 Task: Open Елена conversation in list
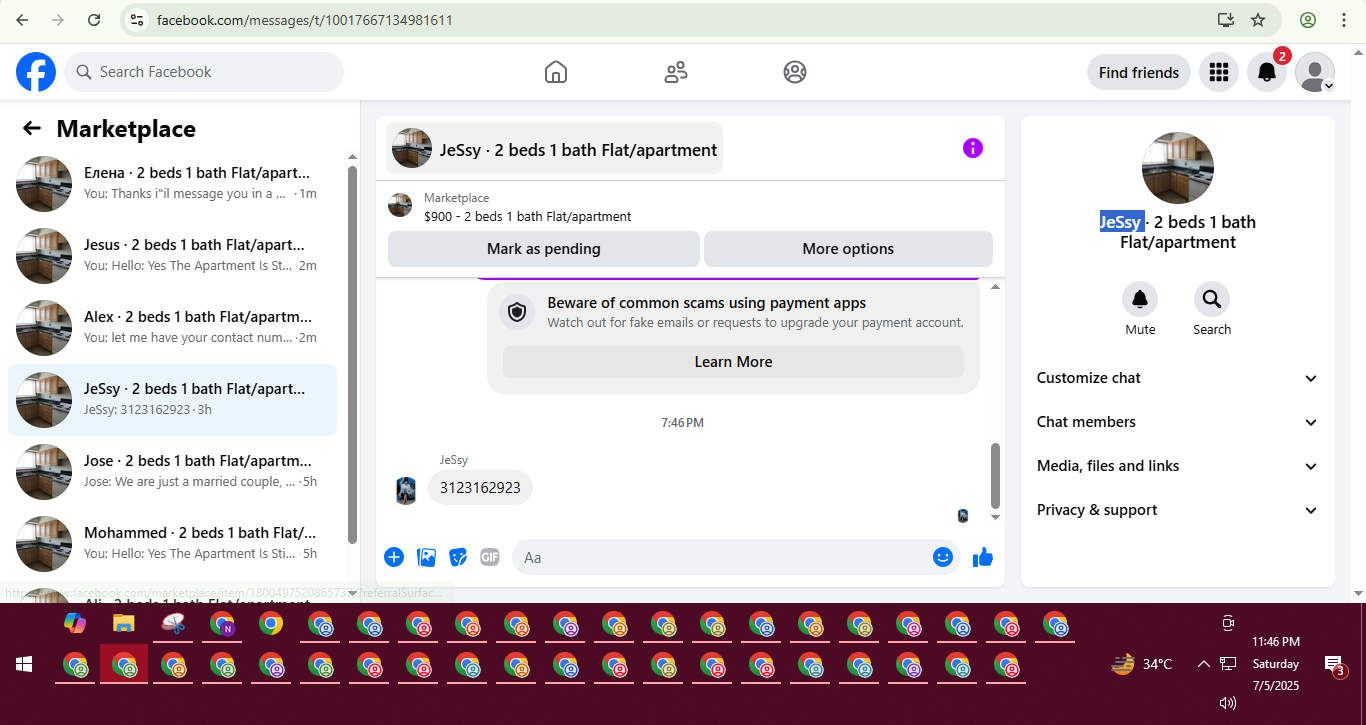[x=172, y=184]
